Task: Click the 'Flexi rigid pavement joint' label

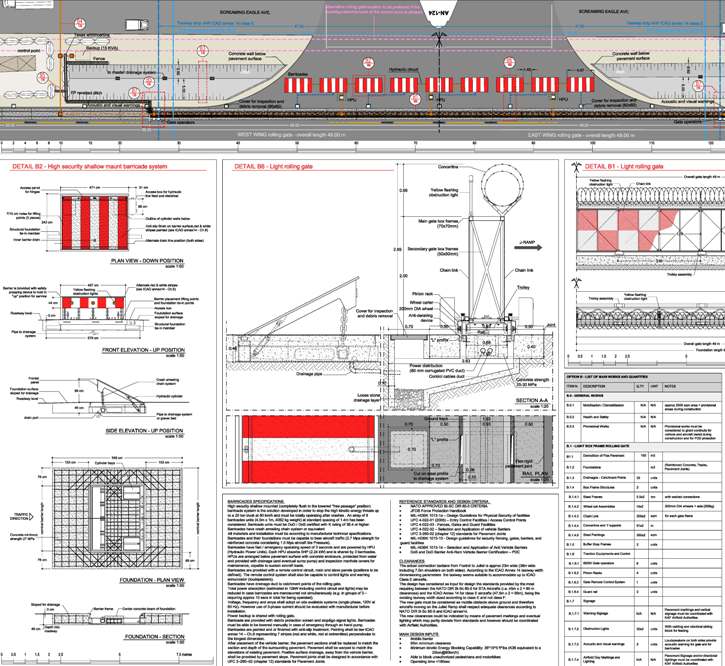Action: click(521, 463)
